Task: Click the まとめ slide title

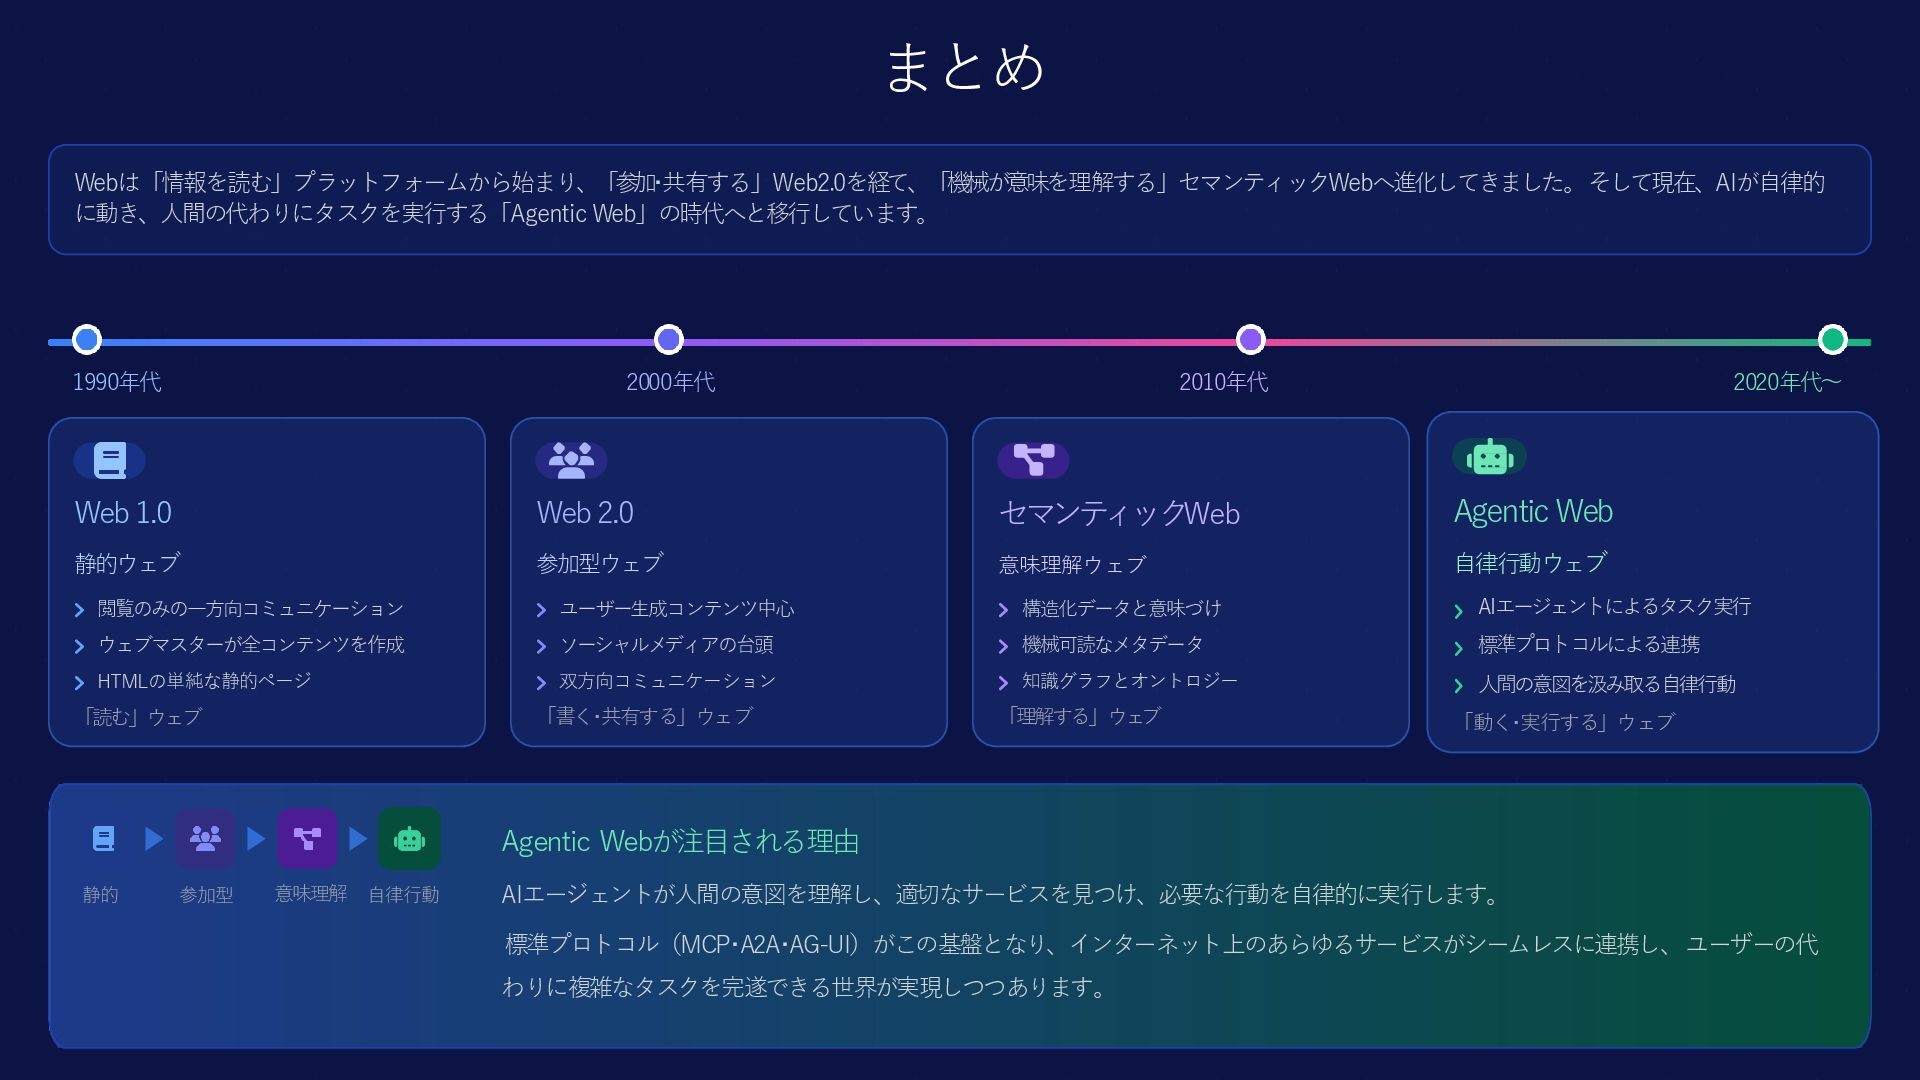Action: pos(964,67)
